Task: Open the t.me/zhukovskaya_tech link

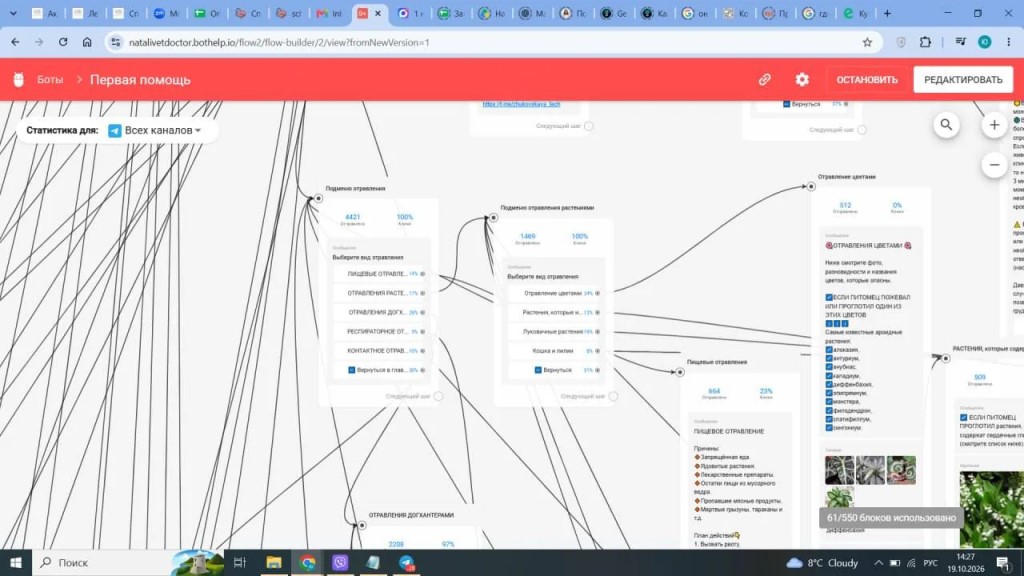Action: pyautogui.click(x=521, y=104)
